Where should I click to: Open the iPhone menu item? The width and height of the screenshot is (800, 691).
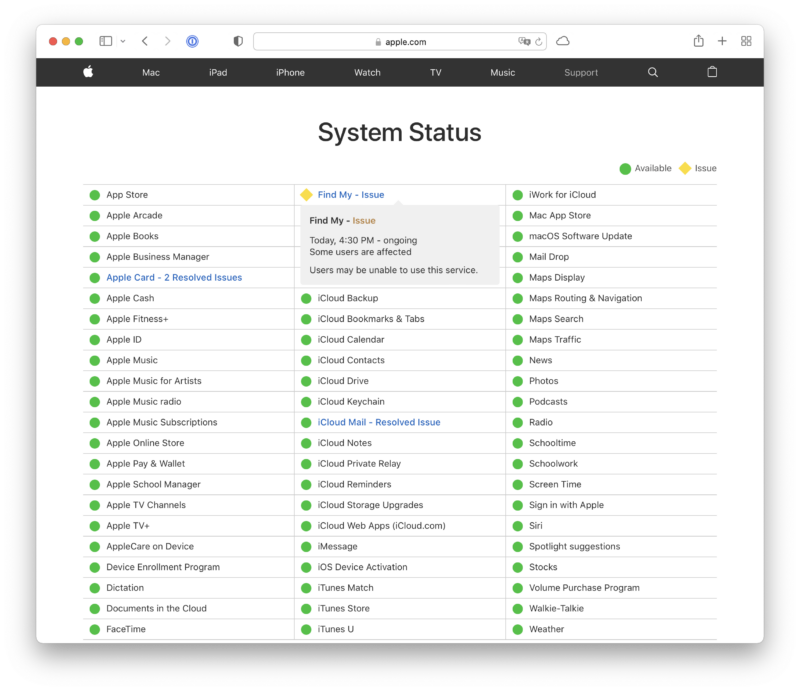[x=290, y=73]
